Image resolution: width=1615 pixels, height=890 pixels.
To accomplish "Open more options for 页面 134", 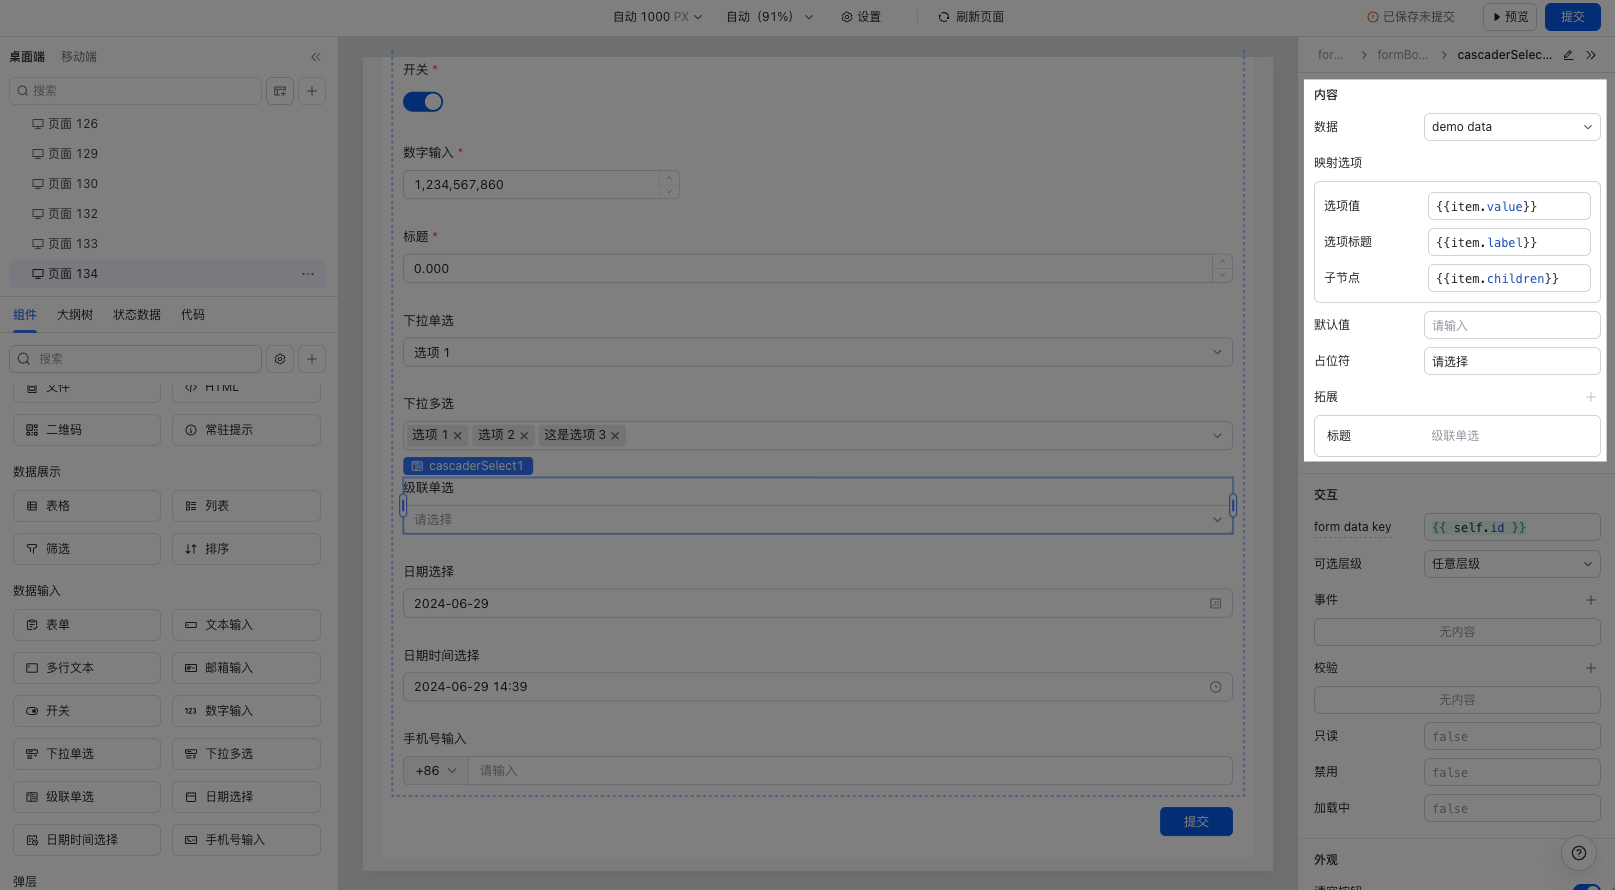I will click(x=308, y=274).
